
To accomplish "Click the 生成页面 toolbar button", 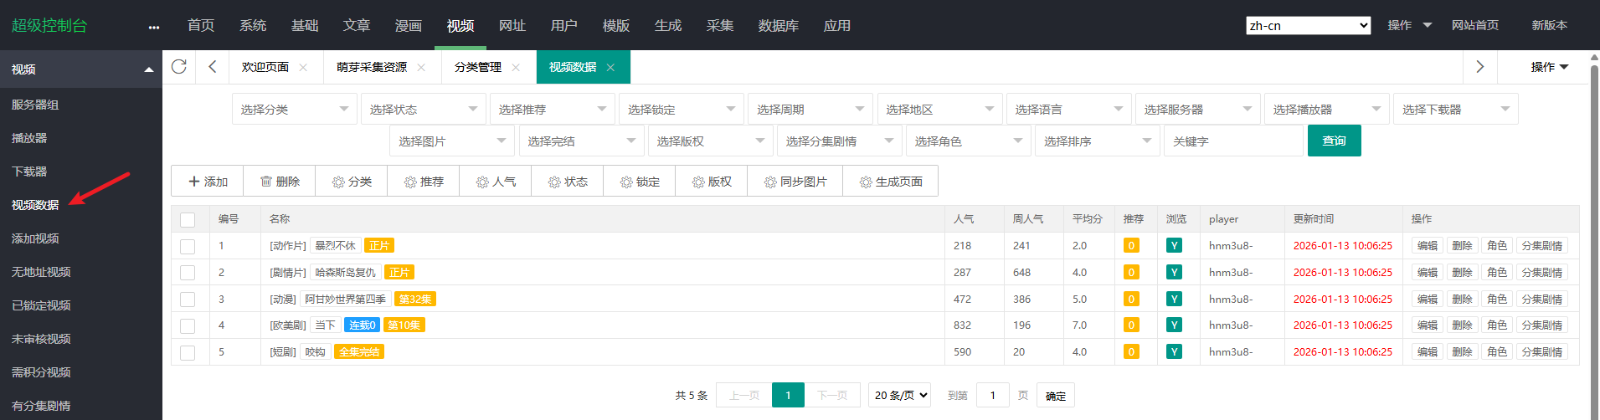I will click(x=890, y=182).
